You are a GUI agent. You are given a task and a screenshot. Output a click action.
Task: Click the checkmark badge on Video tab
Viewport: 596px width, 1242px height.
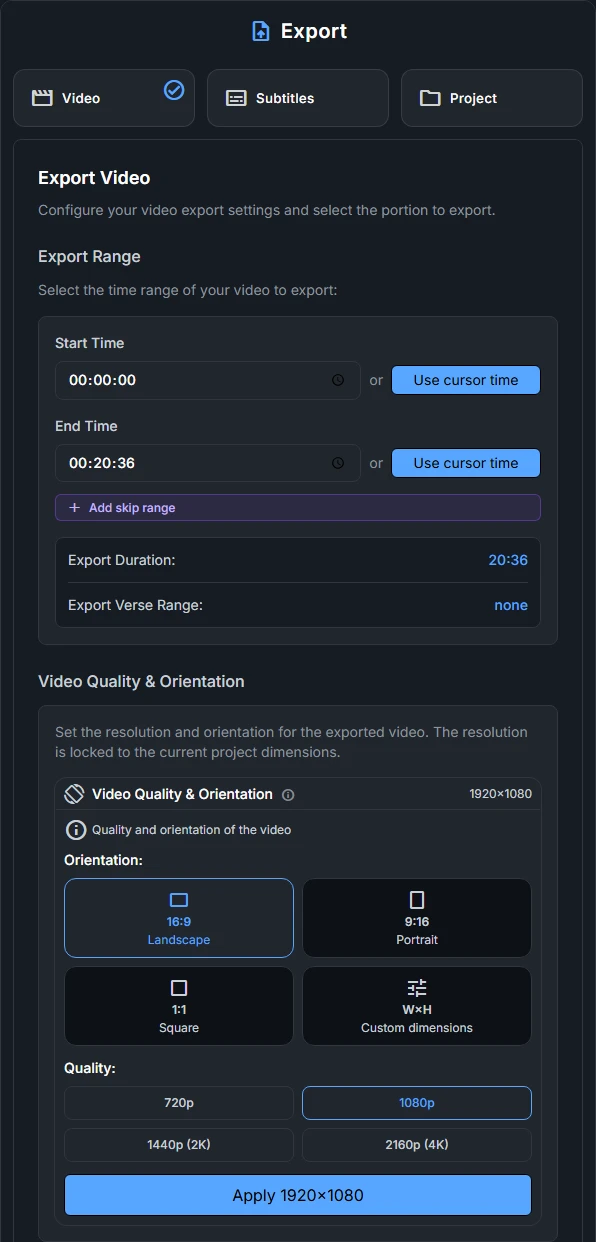[x=174, y=90]
